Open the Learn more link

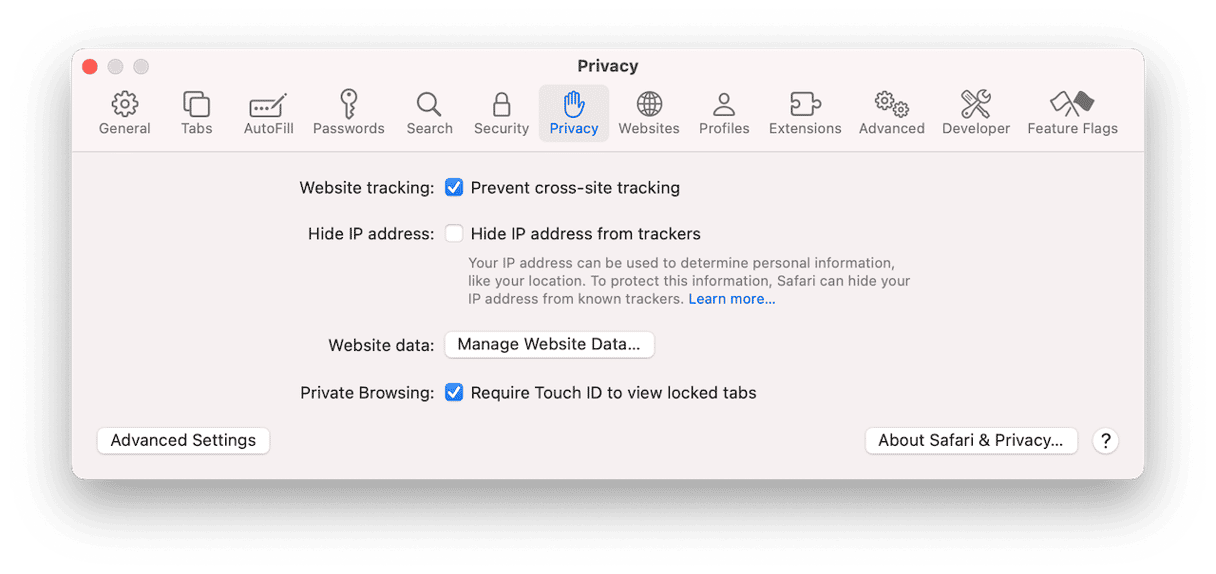(731, 299)
